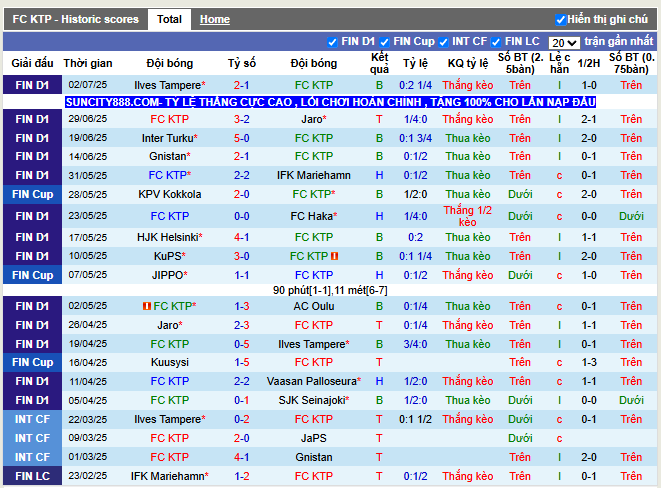The image size is (661, 488).
Task: Select the FIN Cup league cell dated 28/05/25
Action: click(32, 194)
